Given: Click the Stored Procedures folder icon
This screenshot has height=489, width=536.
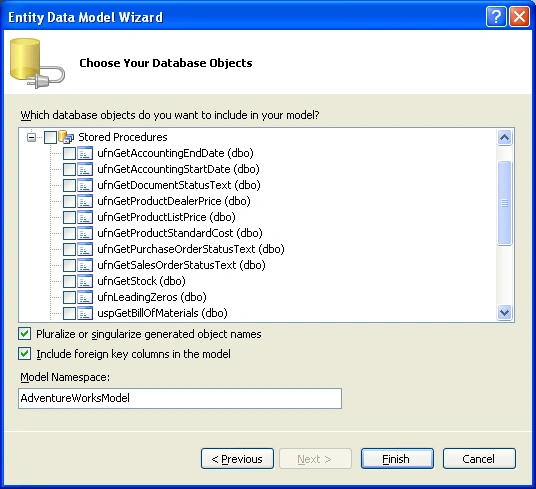Looking at the screenshot, I should (x=66, y=137).
